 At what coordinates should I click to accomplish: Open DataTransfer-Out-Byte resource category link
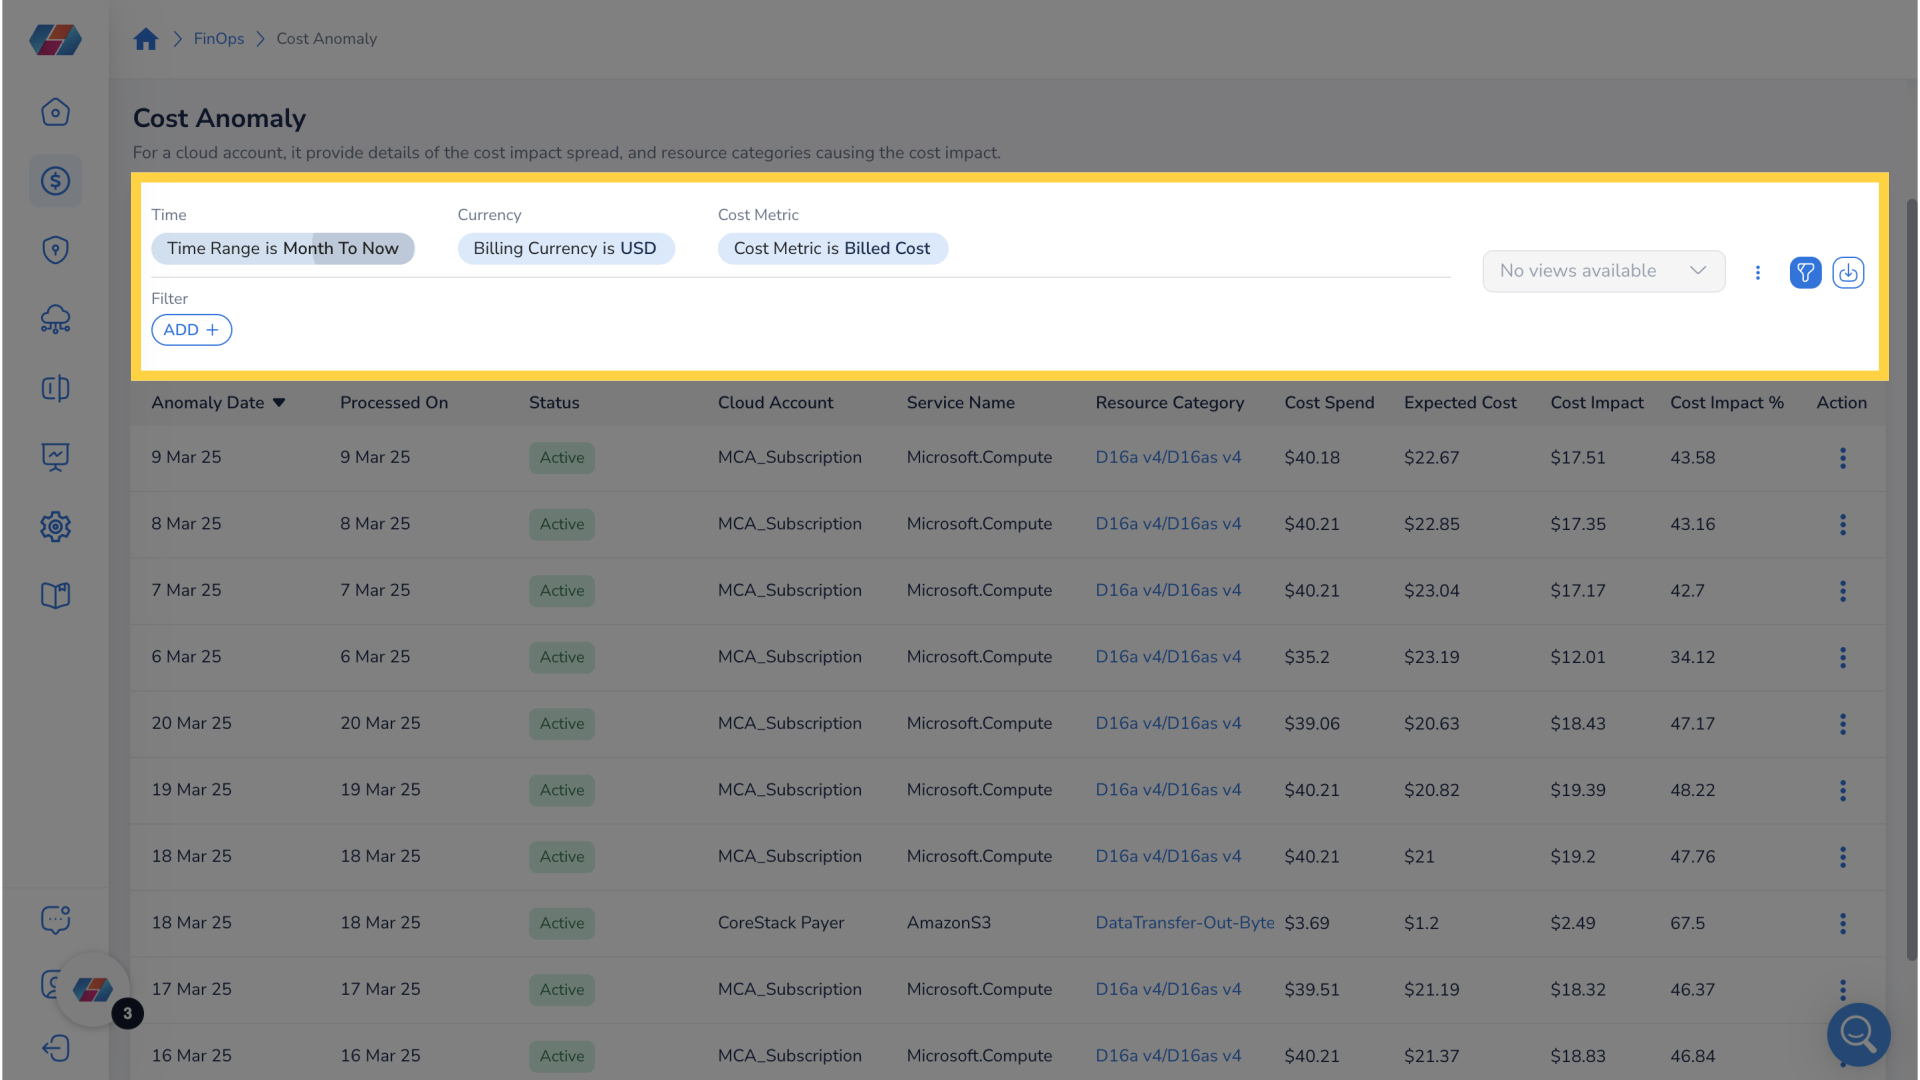pyautogui.click(x=1185, y=923)
